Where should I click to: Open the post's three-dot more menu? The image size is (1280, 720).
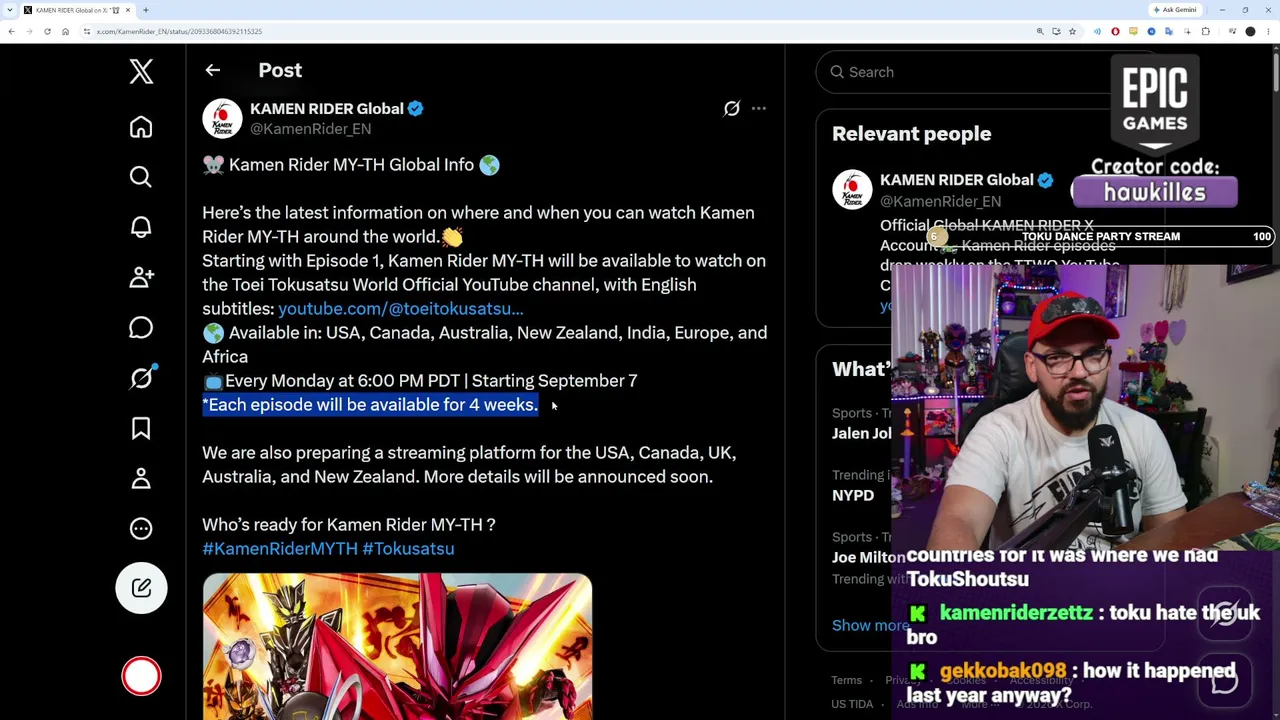pos(759,109)
